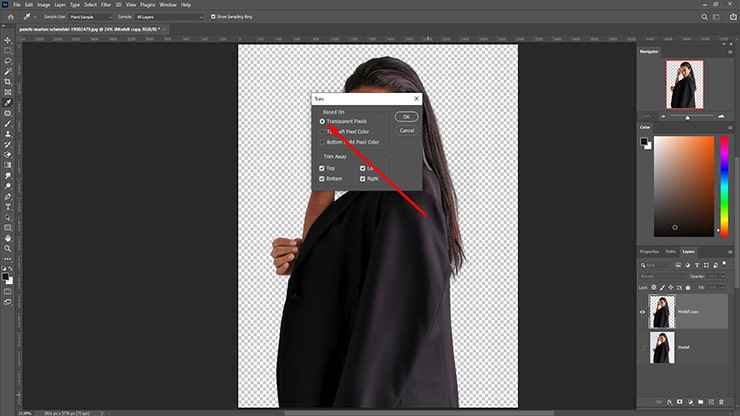
Task: Open the layer filter Kind dropdown
Action: click(656, 265)
